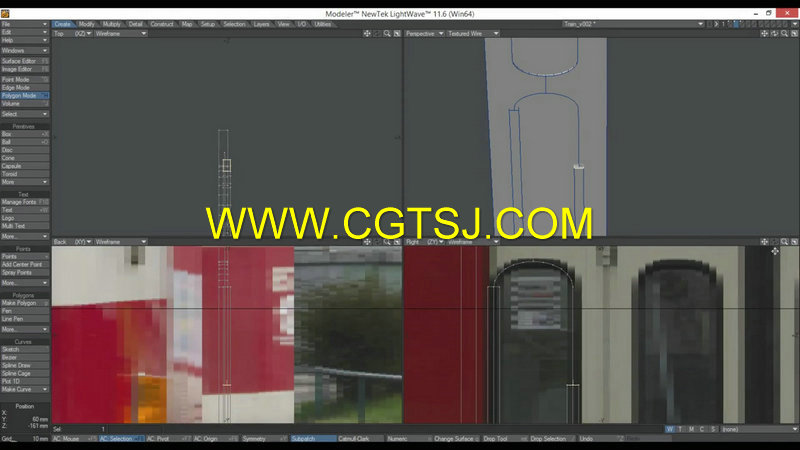The height and width of the screenshot is (450, 800).
Task: Switch to Point Mode
Action: pyautogui.click(x=24, y=80)
